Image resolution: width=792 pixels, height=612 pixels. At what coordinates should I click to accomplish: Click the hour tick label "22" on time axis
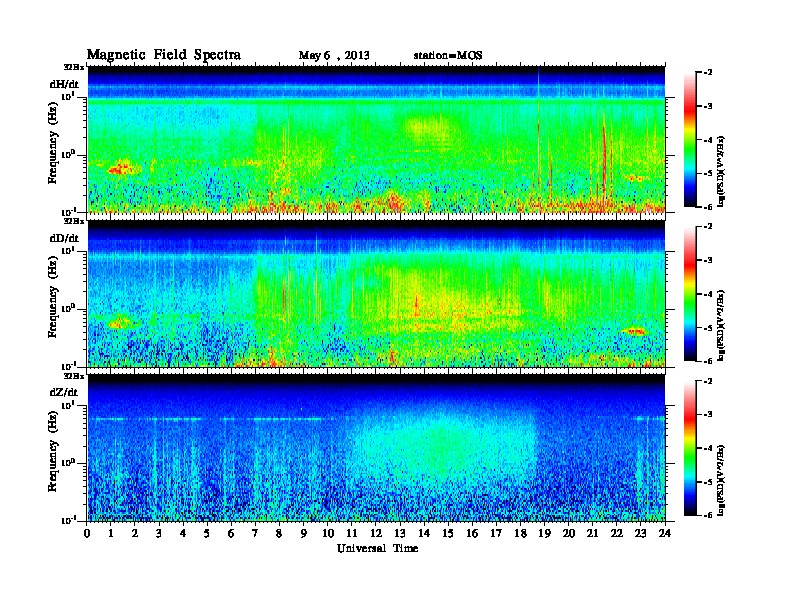617,533
